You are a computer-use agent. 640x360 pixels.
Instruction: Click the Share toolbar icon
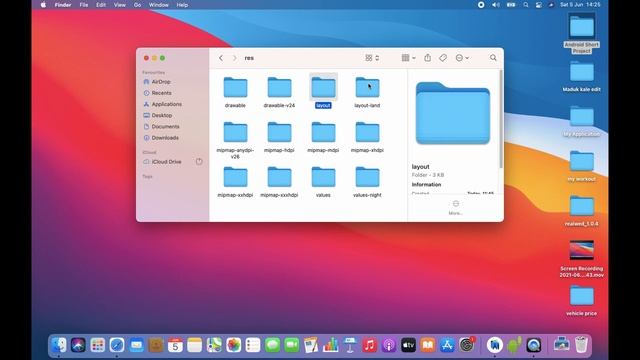click(x=427, y=58)
